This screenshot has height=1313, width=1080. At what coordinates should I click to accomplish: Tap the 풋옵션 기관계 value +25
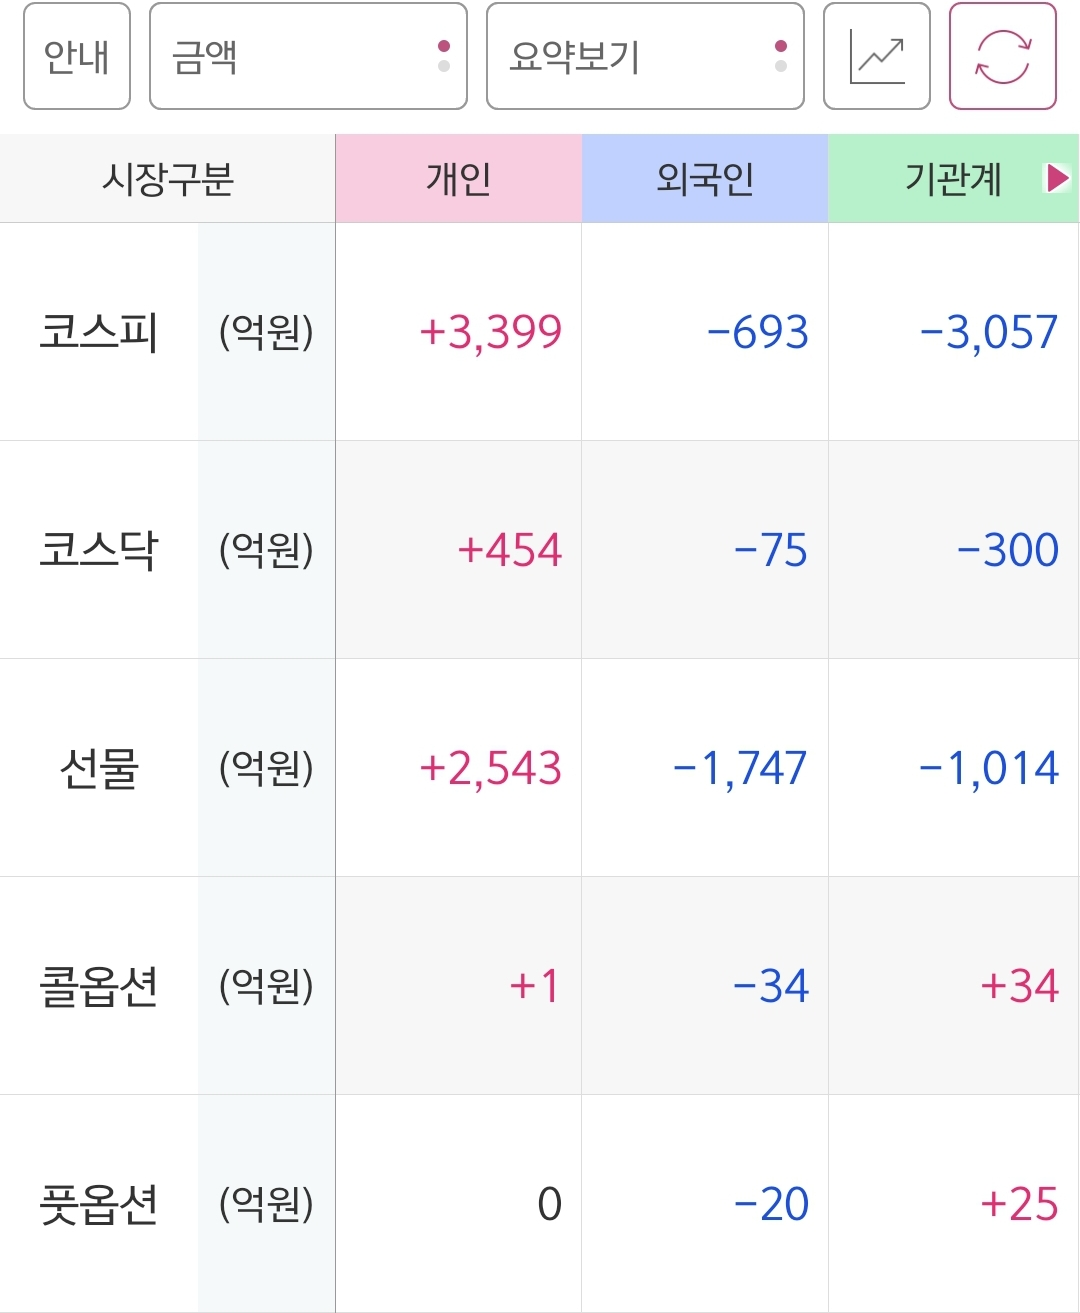pyautogui.click(x=1019, y=1205)
